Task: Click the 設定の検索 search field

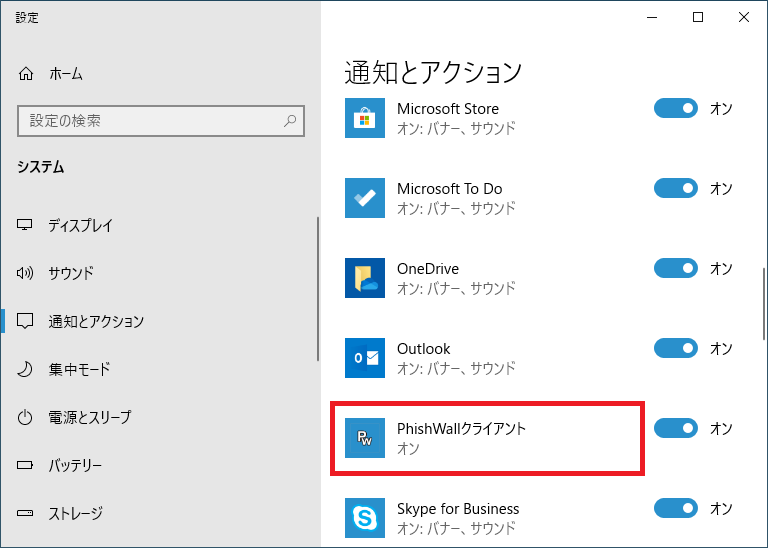Action: point(161,120)
